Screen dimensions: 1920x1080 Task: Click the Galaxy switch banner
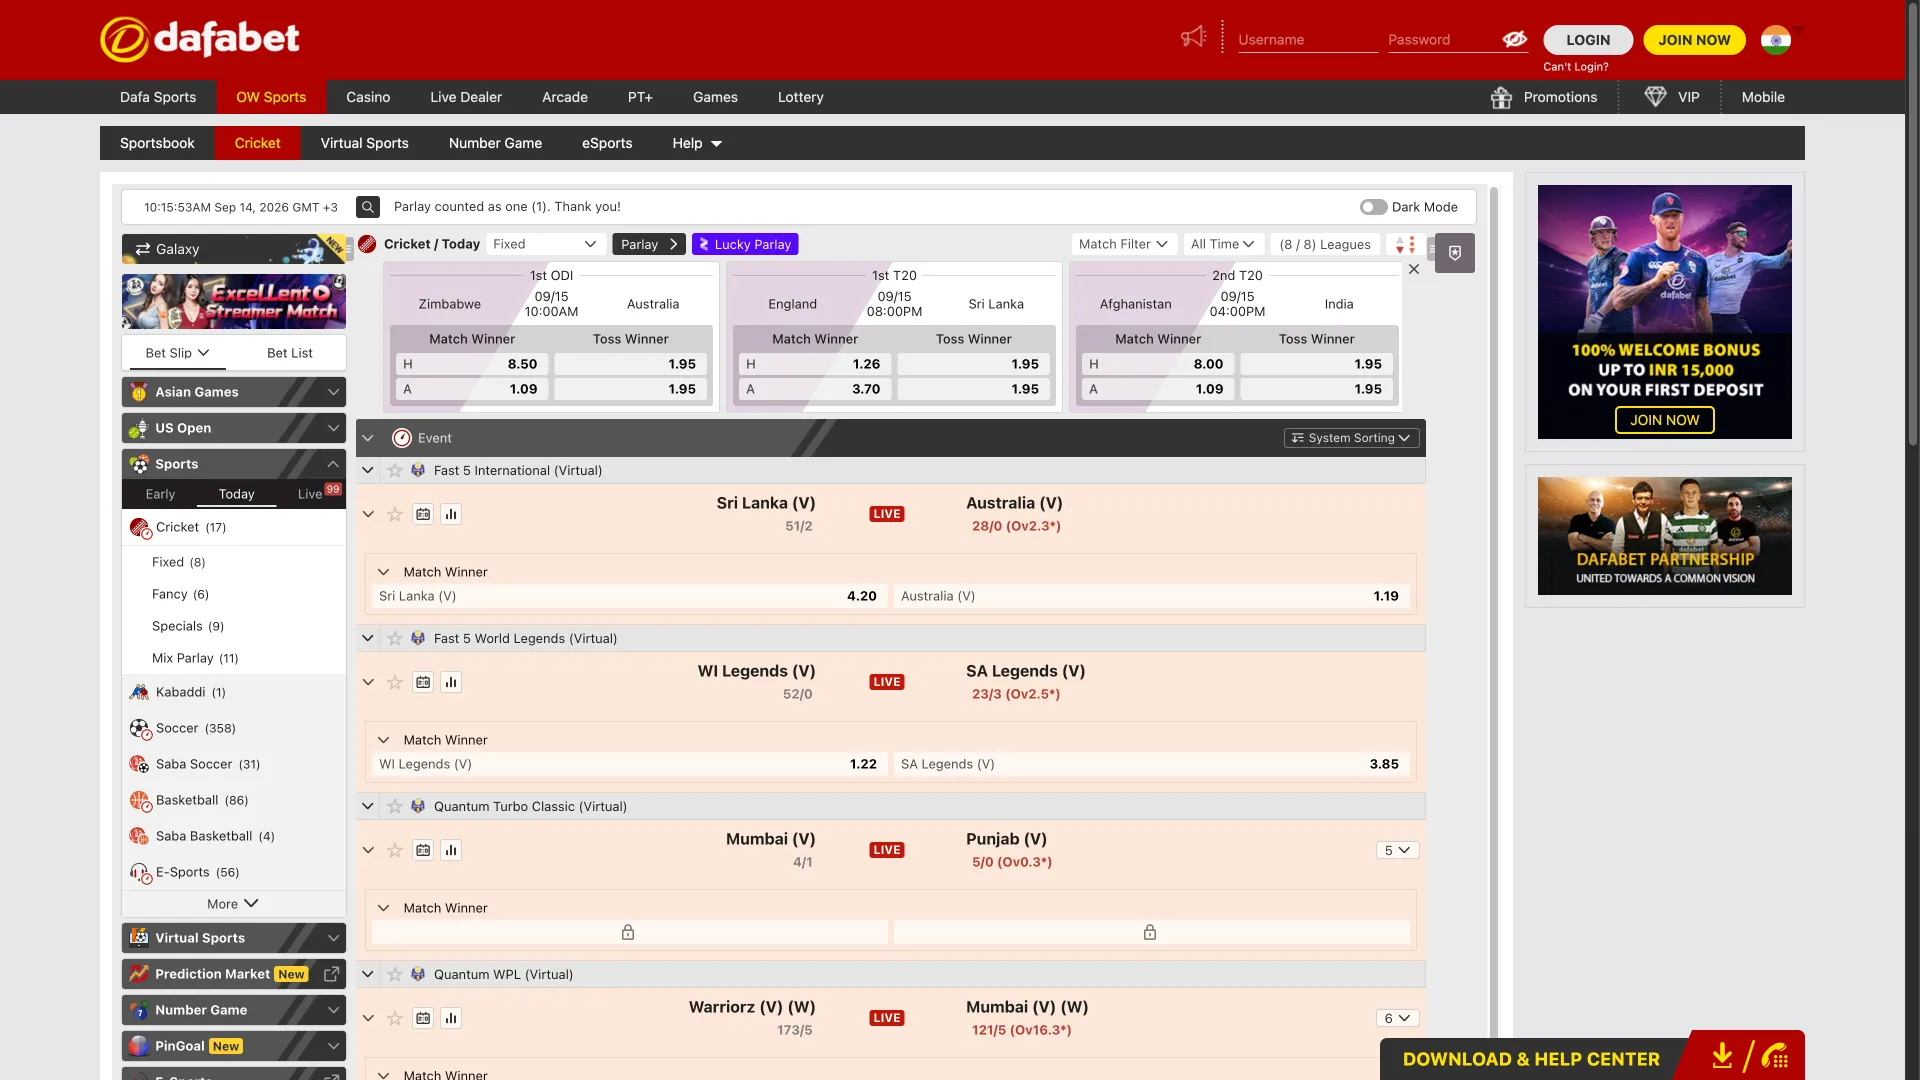pos(234,249)
